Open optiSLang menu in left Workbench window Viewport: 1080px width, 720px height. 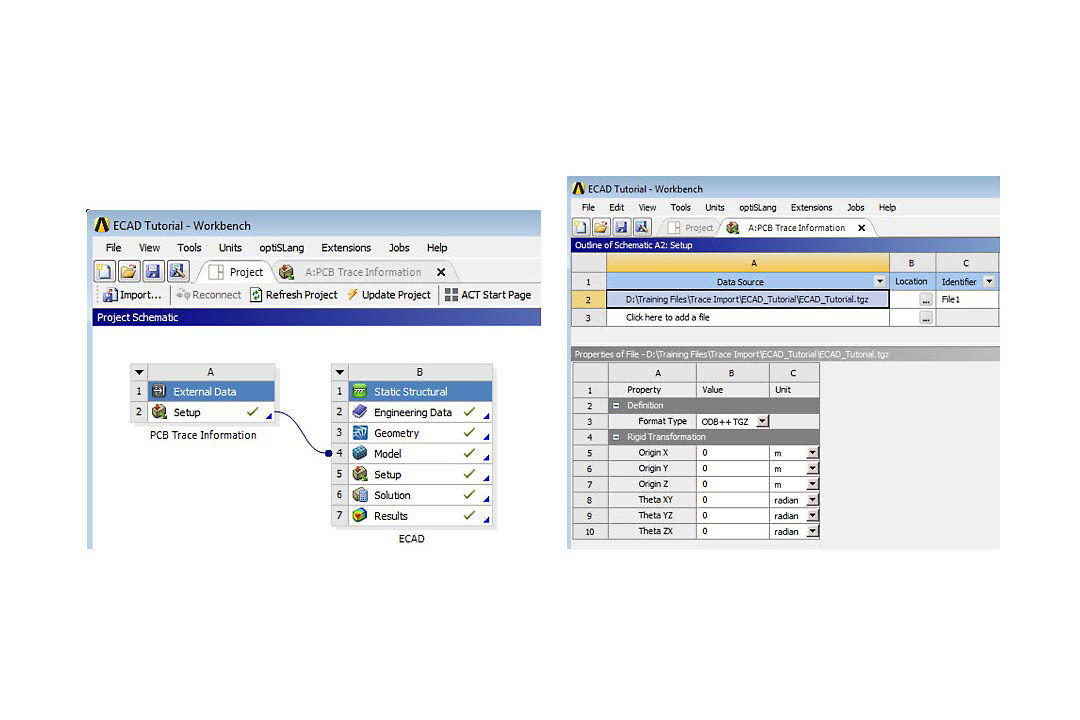click(282, 247)
